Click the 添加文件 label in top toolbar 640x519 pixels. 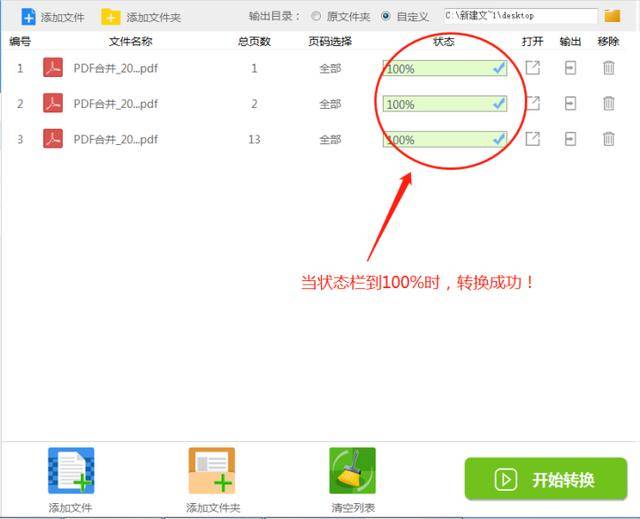62,17
